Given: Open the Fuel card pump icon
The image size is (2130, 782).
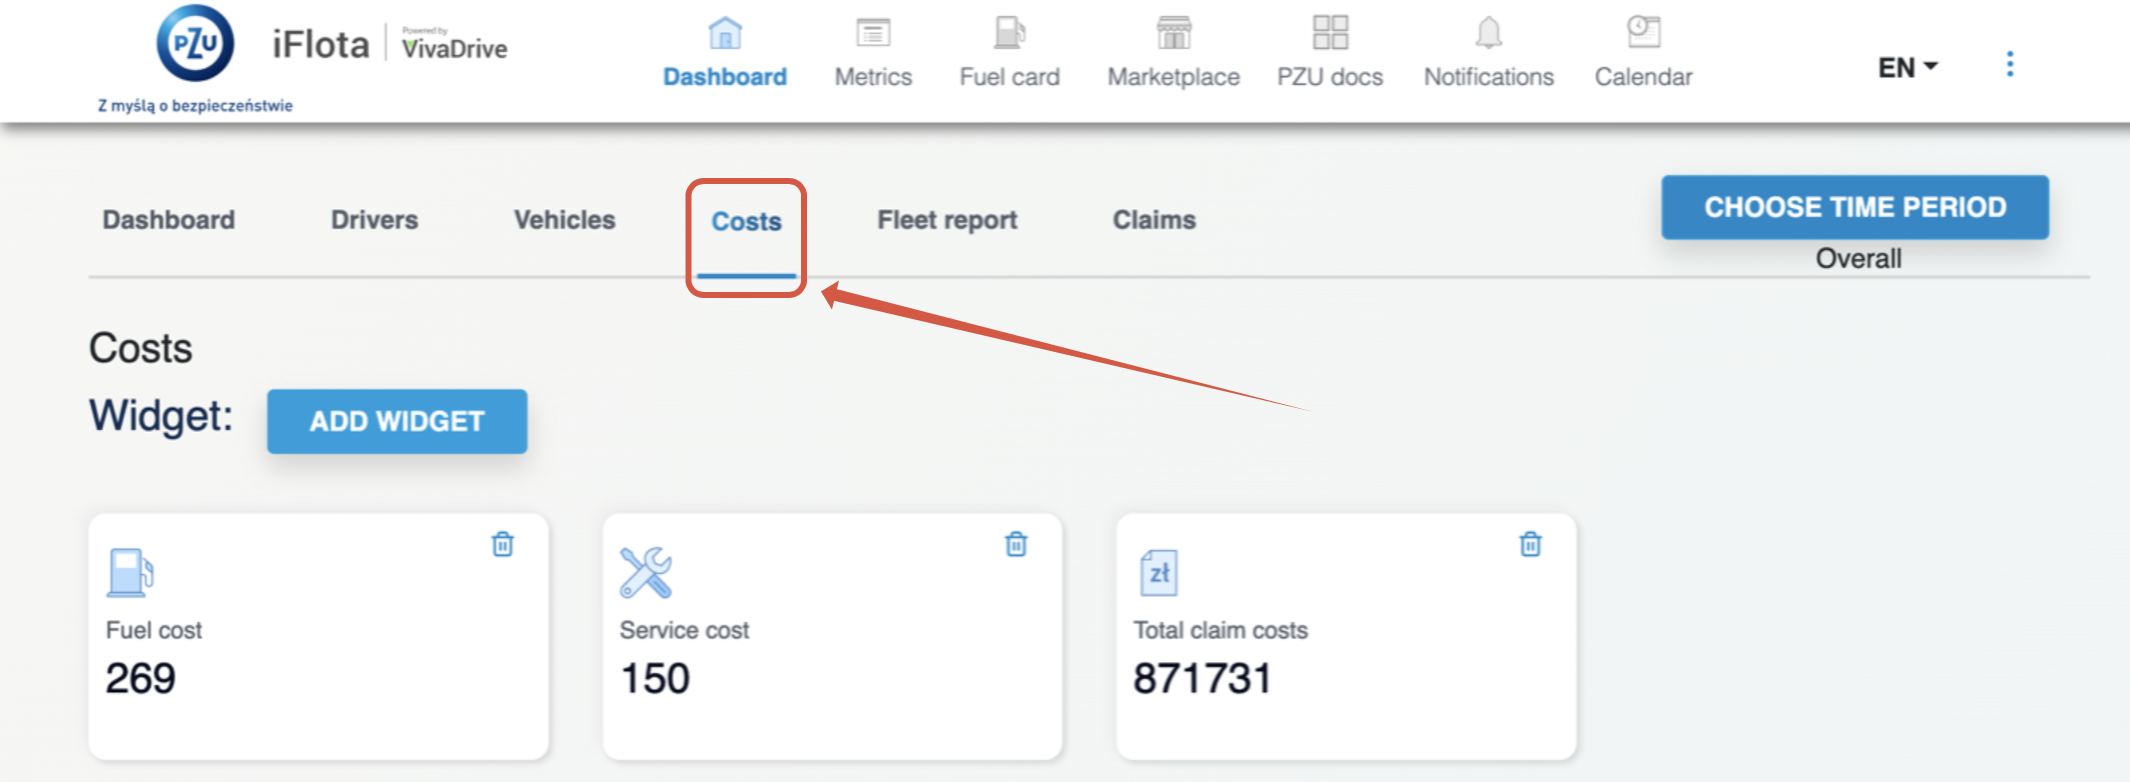Looking at the screenshot, I should tap(1009, 33).
